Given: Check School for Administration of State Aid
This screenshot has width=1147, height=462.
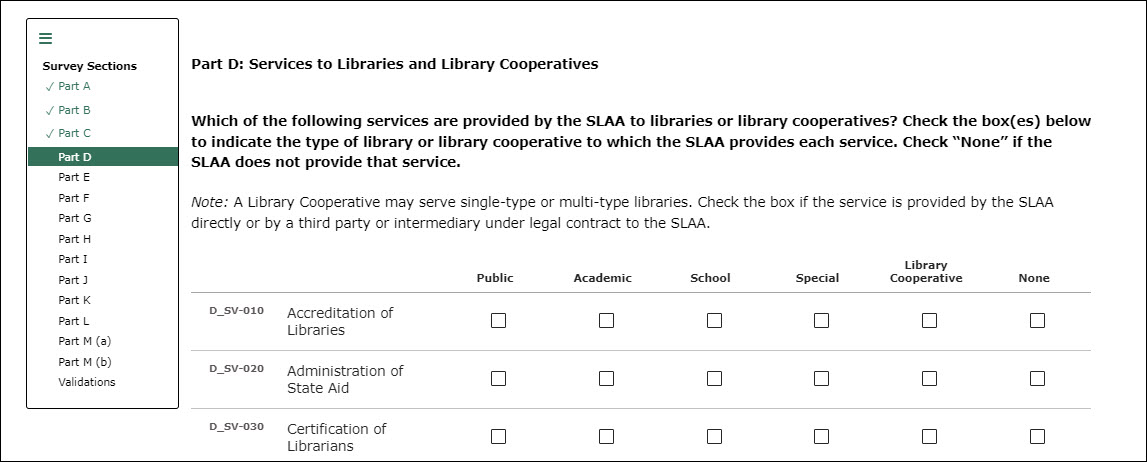Looking at the screenshot, I should click(714, 379).
